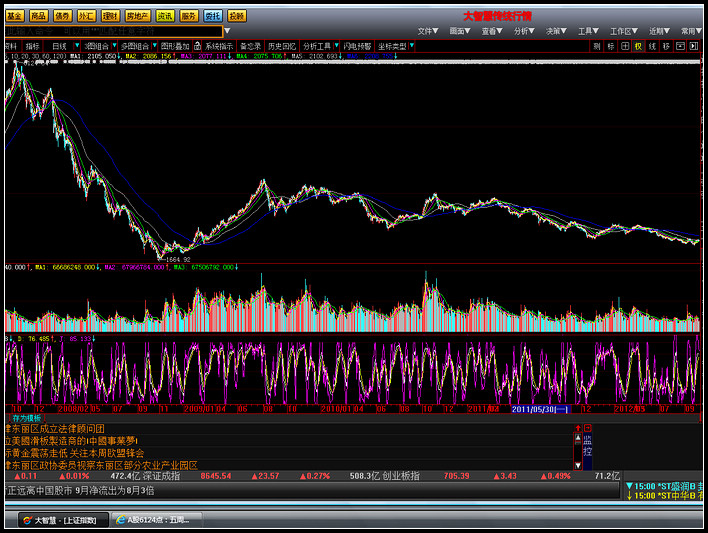Focus the command input field
This screenshot has height=533, width=708.
tap(114, 31)
